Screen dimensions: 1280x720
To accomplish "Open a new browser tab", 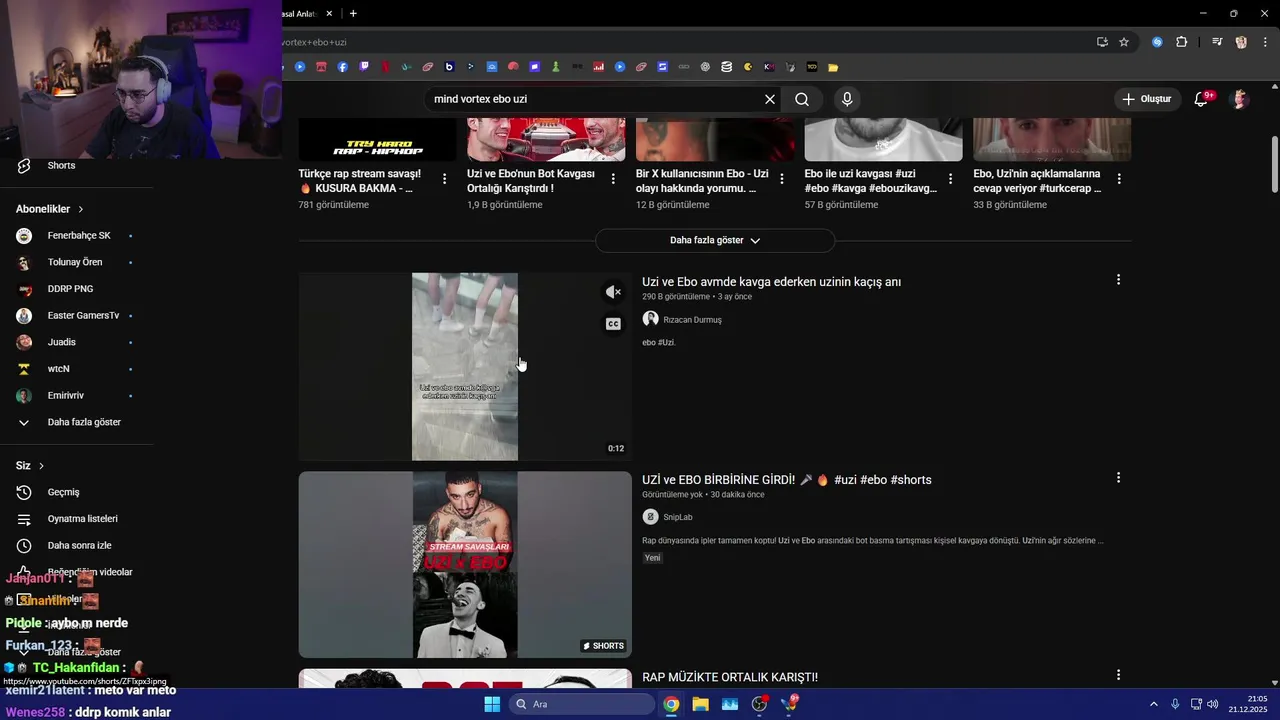I will click(x=353, y=13).
